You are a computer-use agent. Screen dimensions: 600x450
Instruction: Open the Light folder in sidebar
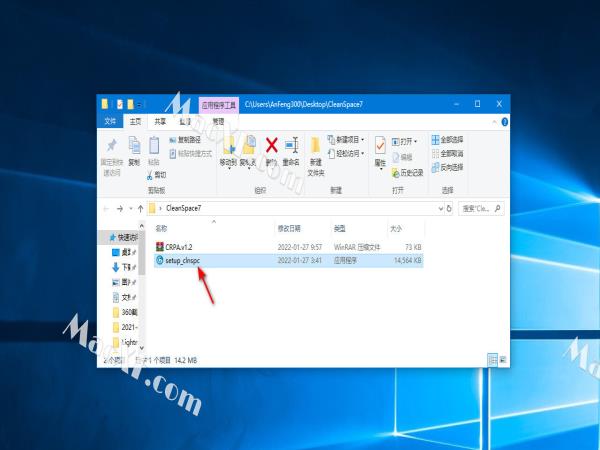(x=124, y=342)
